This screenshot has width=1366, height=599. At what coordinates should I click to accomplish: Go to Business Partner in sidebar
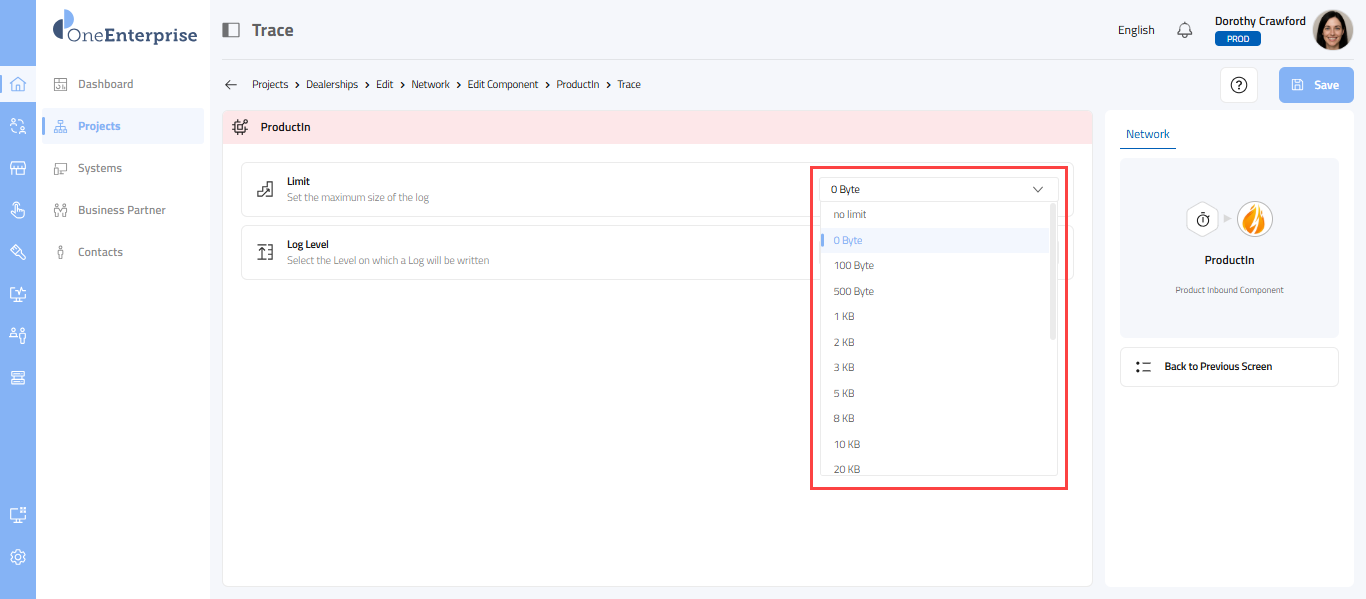tap(121, 210)
